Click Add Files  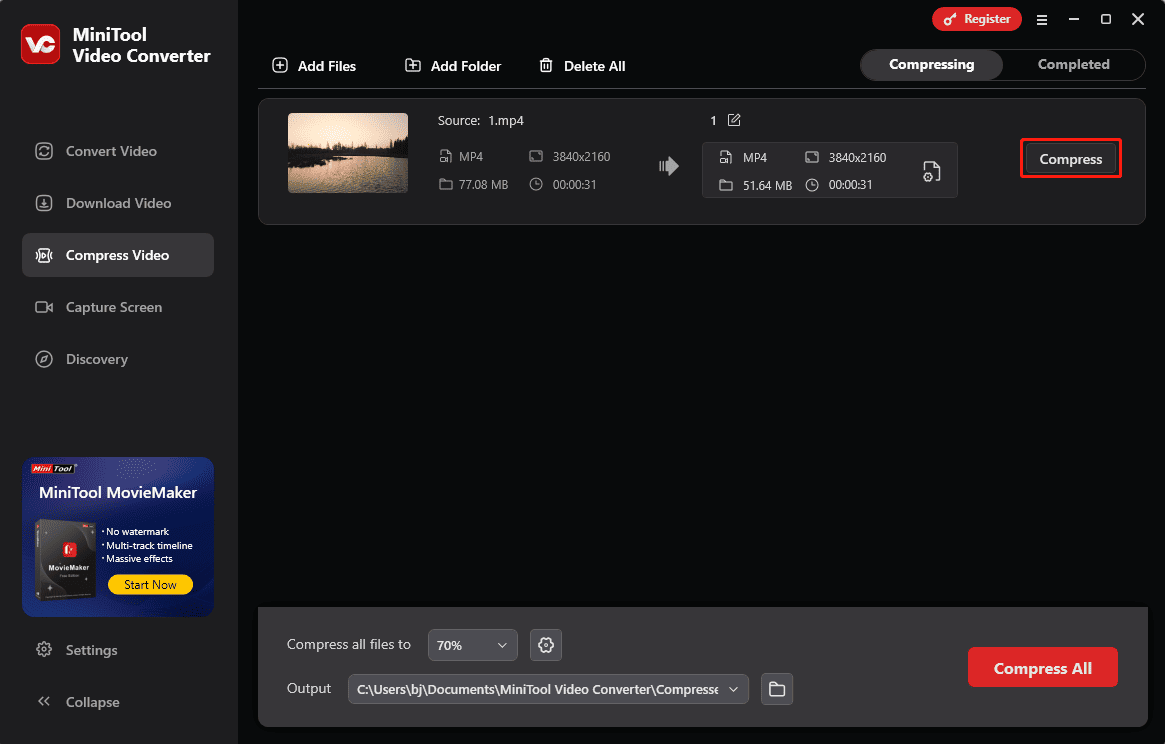point(314,65)
